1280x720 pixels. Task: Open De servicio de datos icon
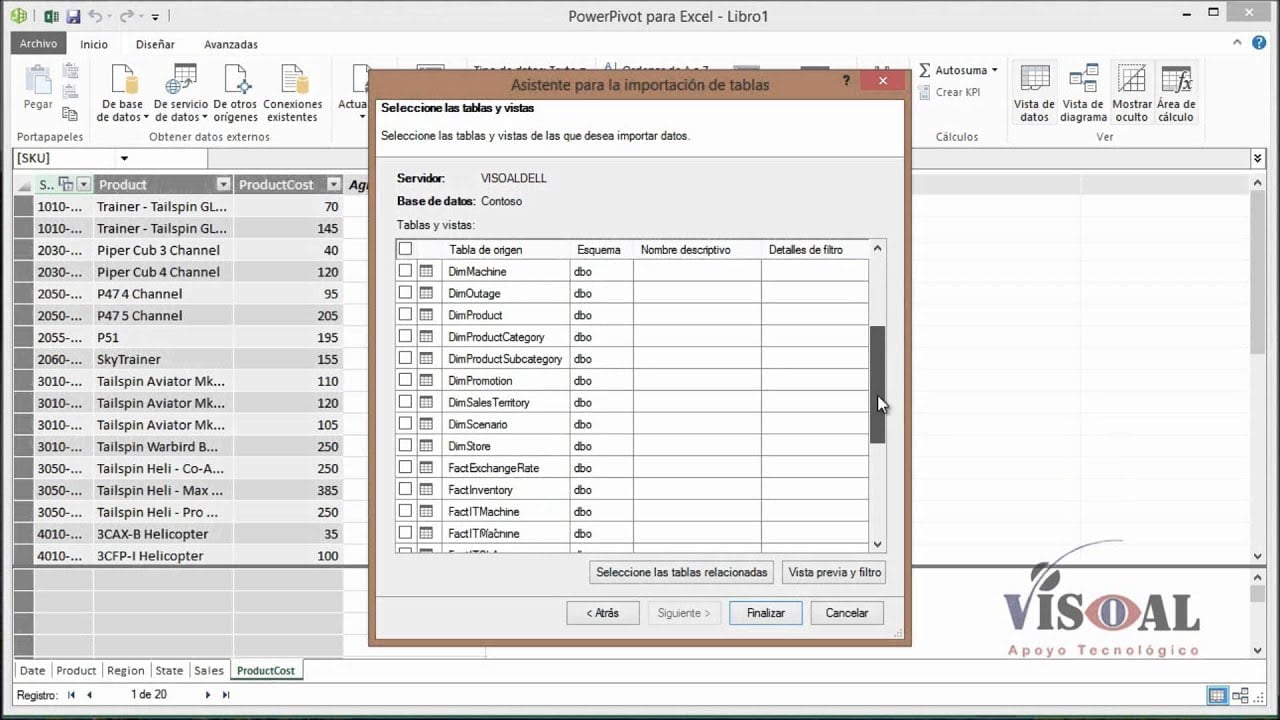click(x=181, y=80)
